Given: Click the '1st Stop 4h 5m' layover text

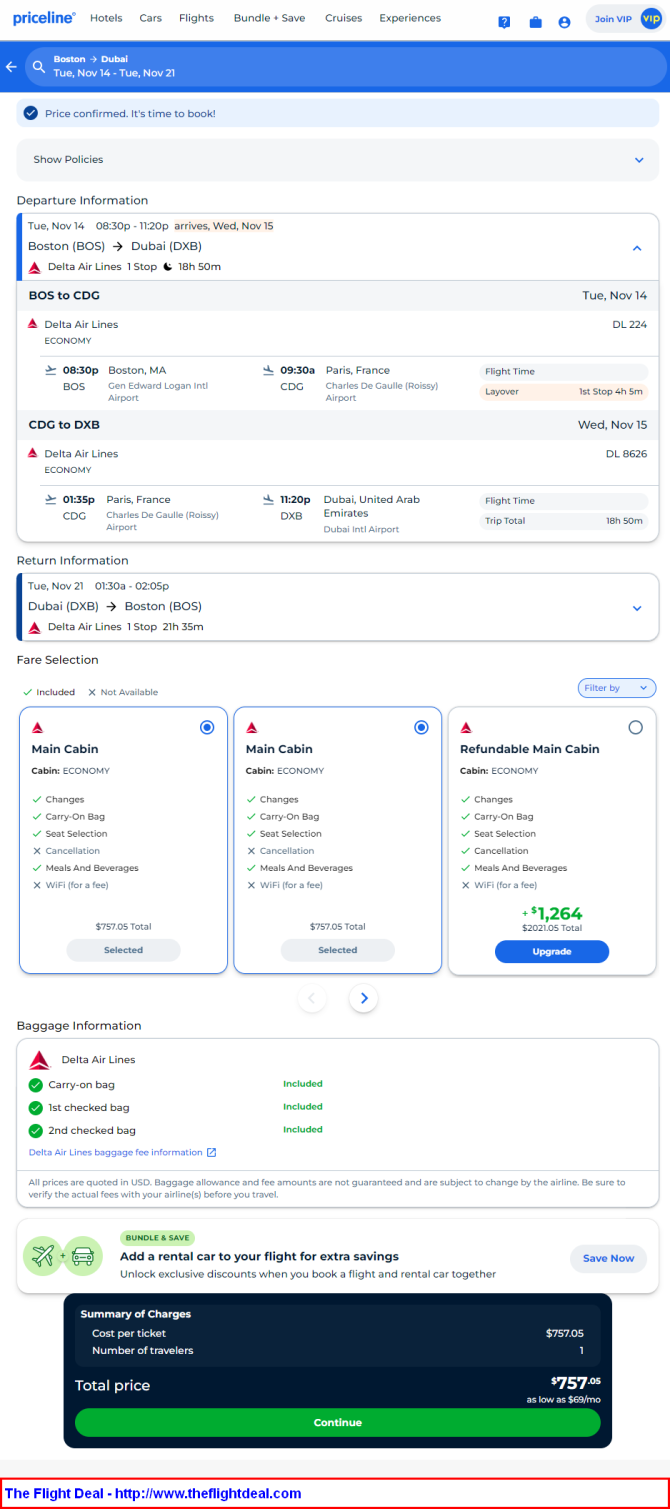Looking at the screenshot, I should [x=611, y=391].
